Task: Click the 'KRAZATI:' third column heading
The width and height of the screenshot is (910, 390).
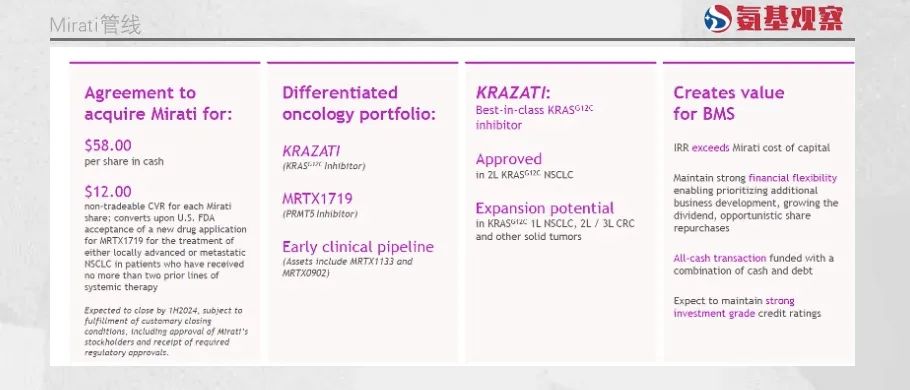Action: coord(513,93)
